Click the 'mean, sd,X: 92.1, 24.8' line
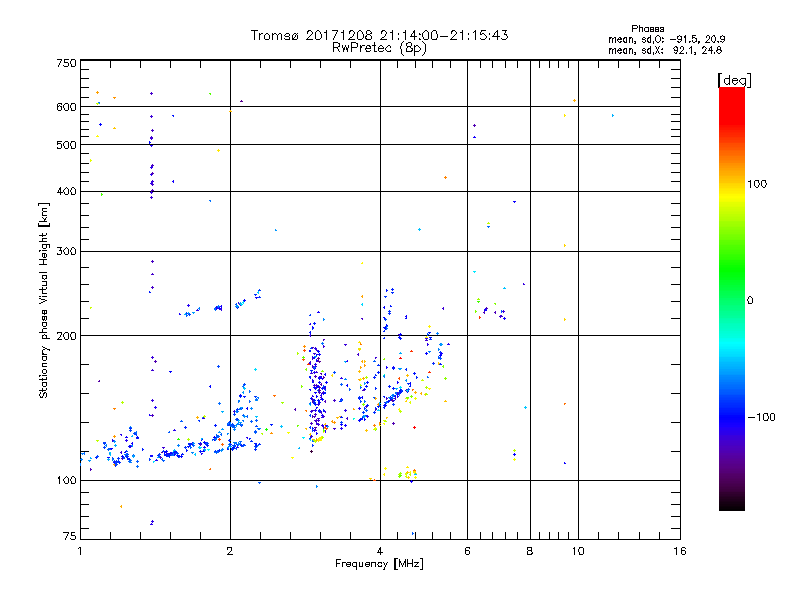This screenshot has width=800, height=600. pyautogui.click(x=665, y=50)
